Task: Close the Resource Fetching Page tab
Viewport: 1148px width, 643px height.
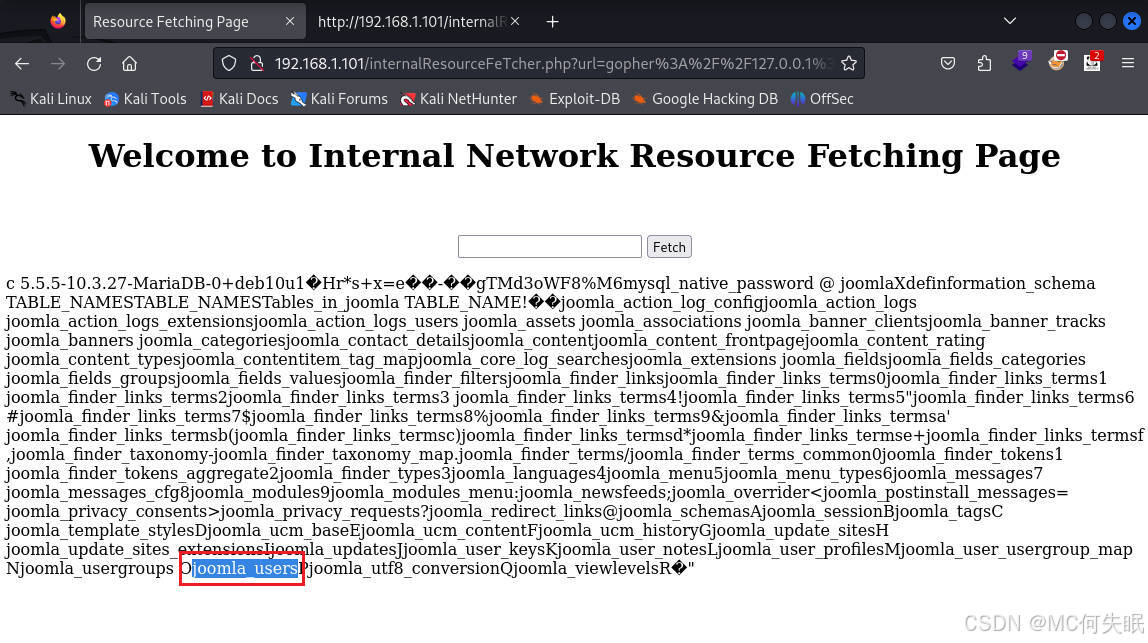Action: coord(290,21)
